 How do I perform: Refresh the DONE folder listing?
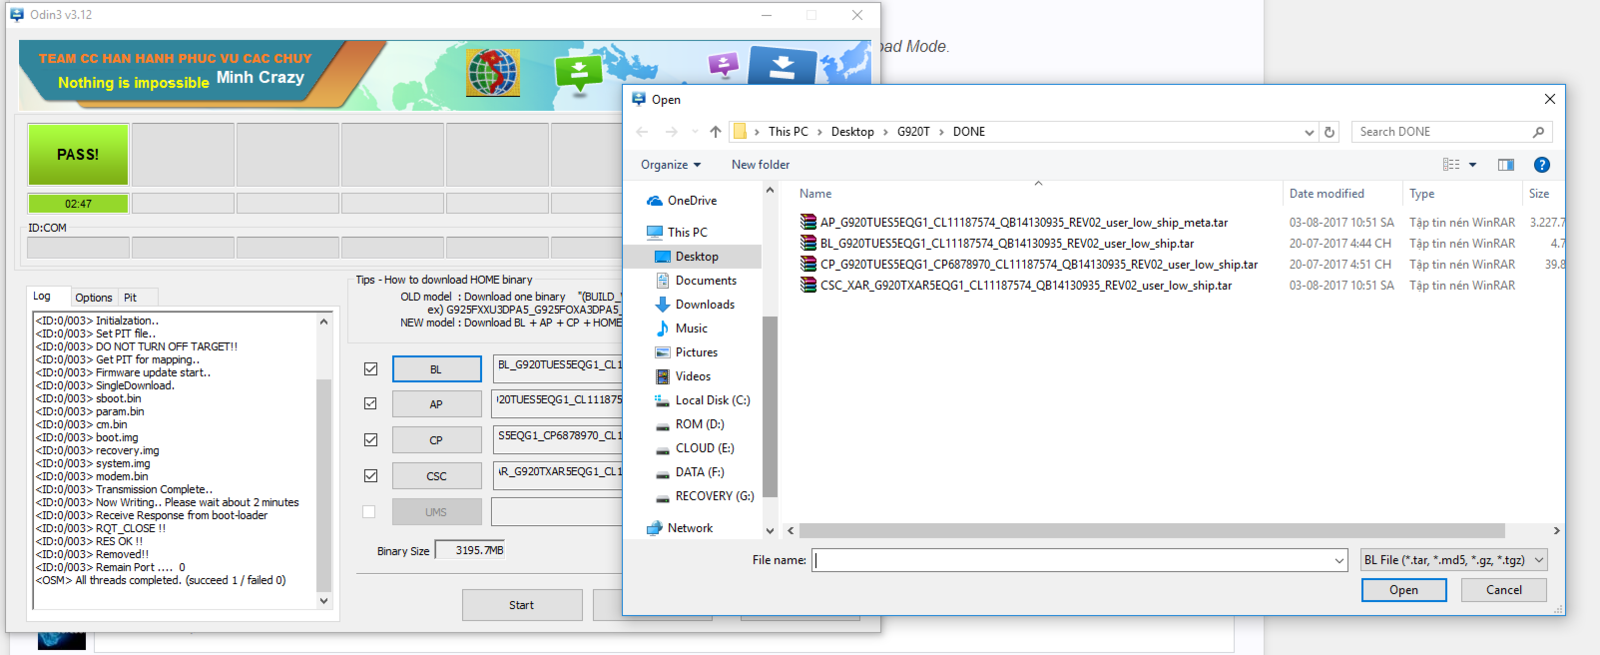pos(1329,132)
